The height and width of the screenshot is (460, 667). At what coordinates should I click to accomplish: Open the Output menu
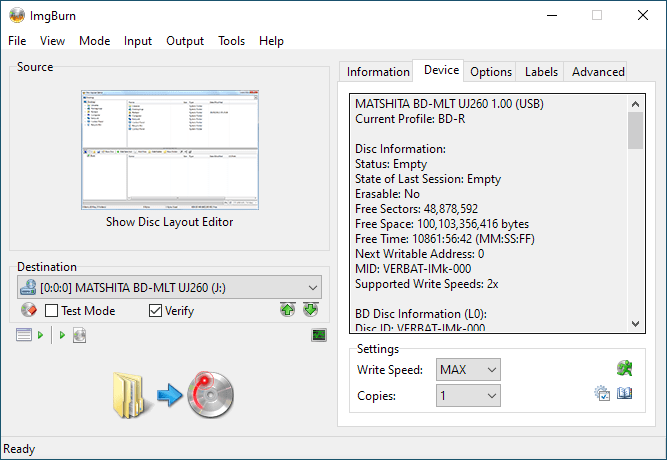click(x=185, y=41)
